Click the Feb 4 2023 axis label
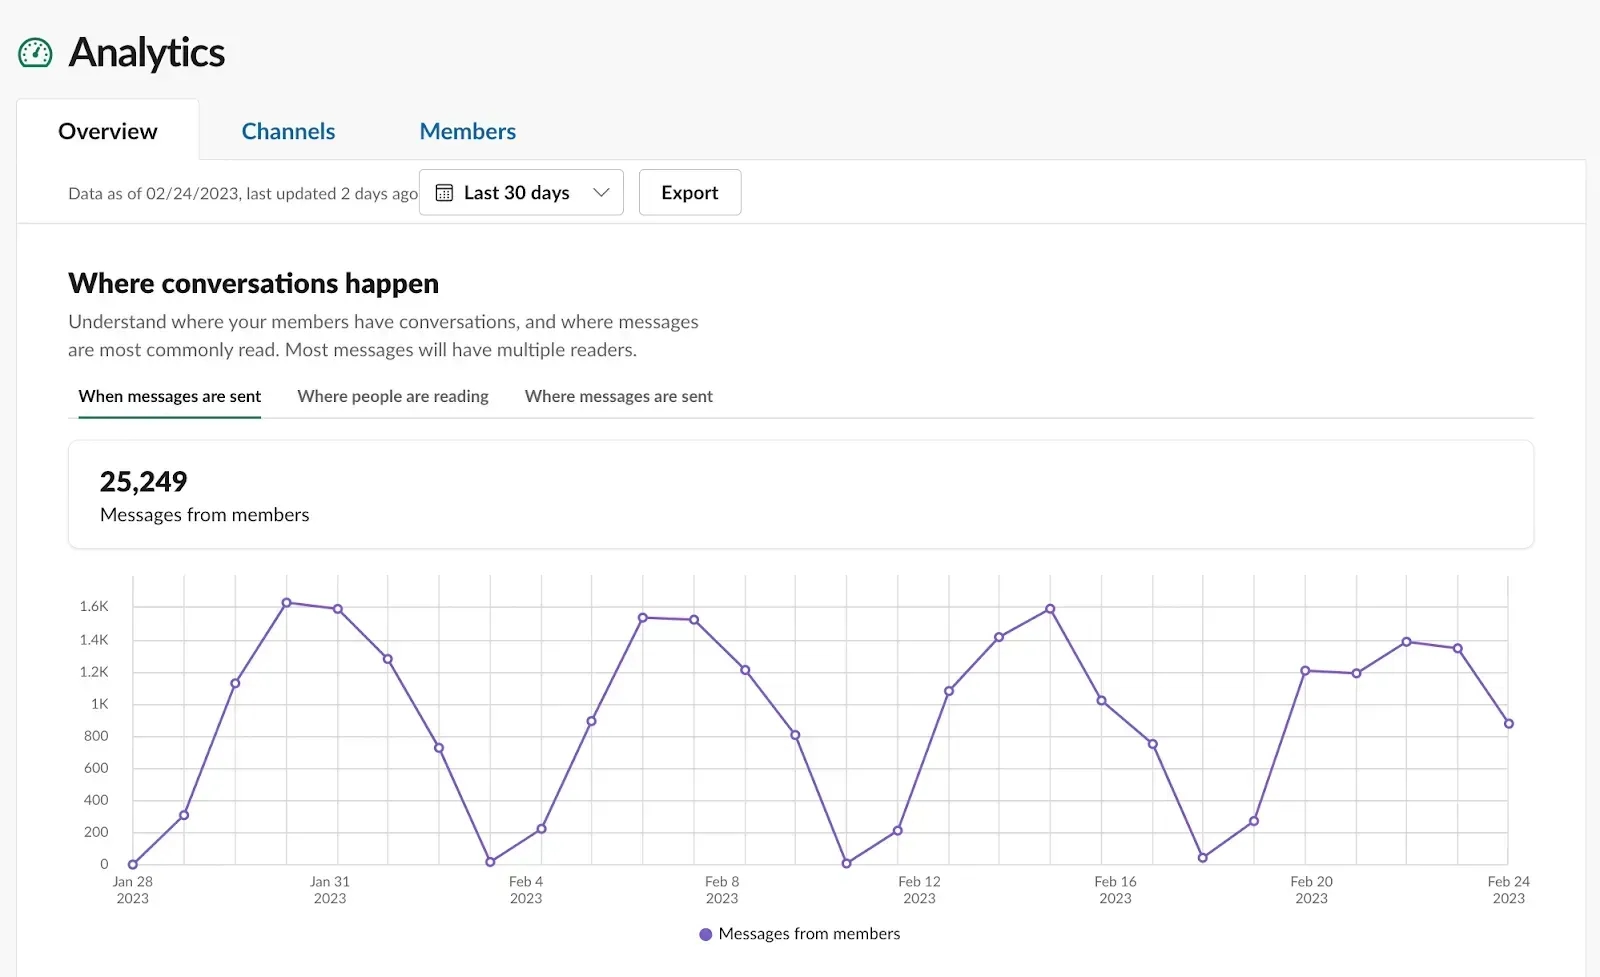 tap(526, 890)
